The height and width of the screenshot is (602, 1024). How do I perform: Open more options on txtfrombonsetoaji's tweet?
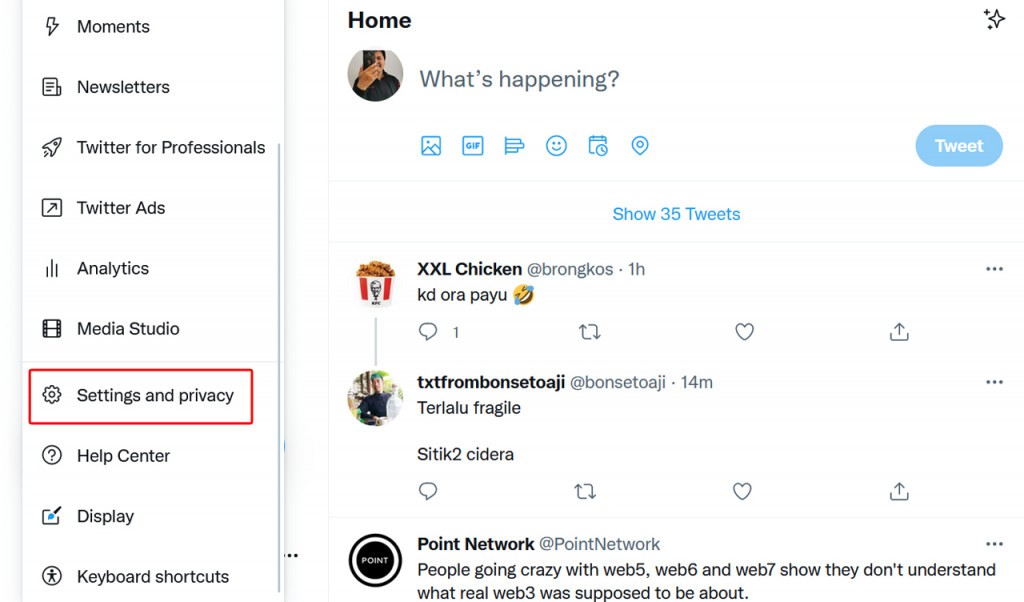pyautogui.click(x=994, y=381)
